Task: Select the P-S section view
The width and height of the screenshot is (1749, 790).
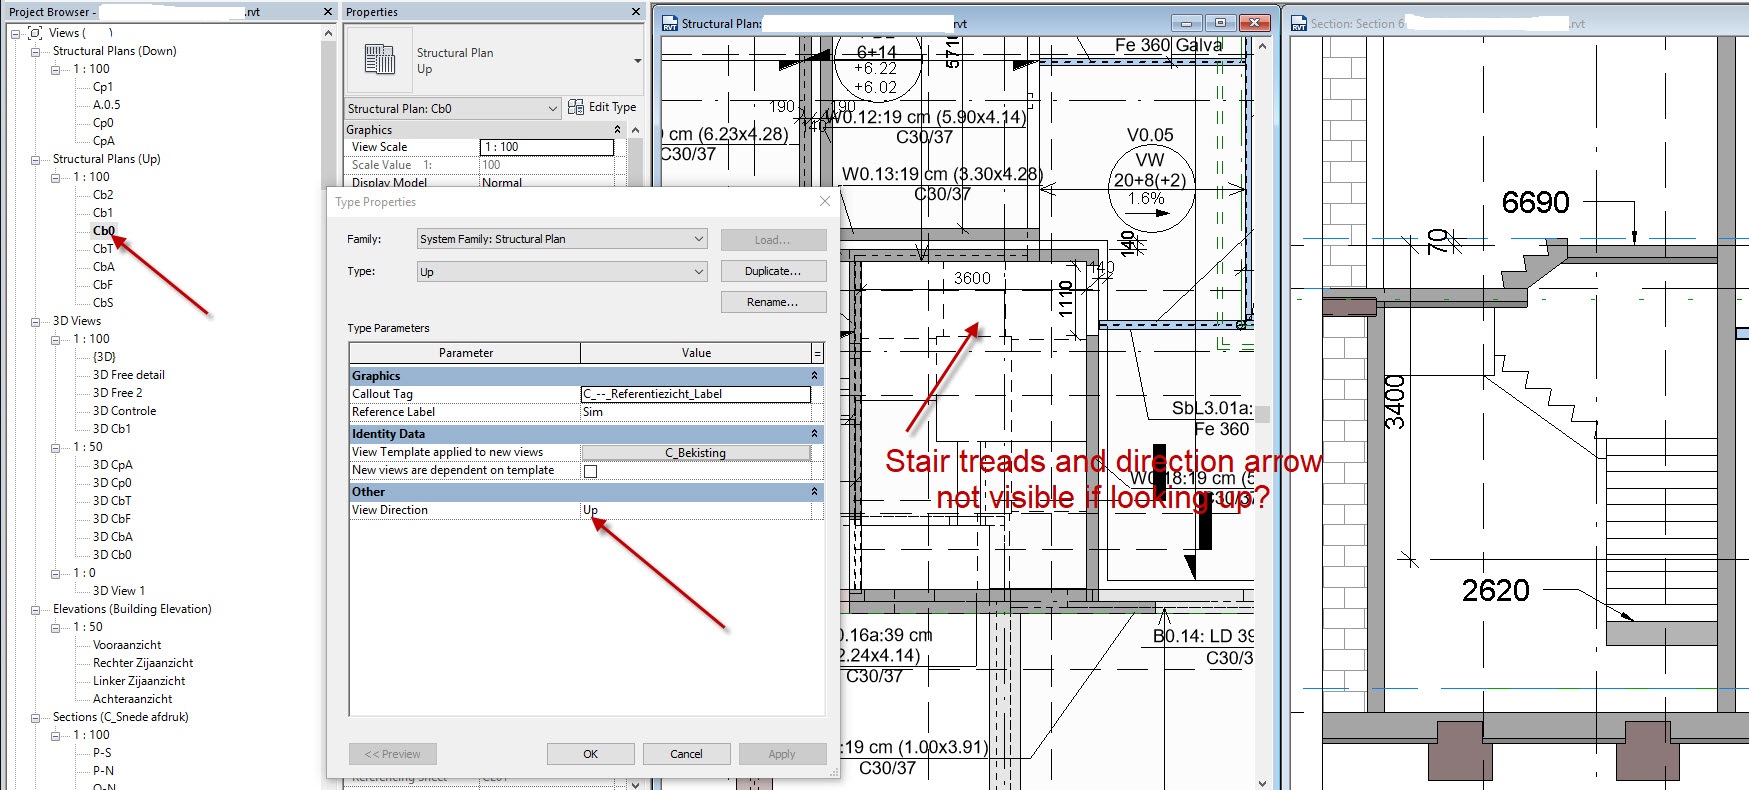Action: 102,753
